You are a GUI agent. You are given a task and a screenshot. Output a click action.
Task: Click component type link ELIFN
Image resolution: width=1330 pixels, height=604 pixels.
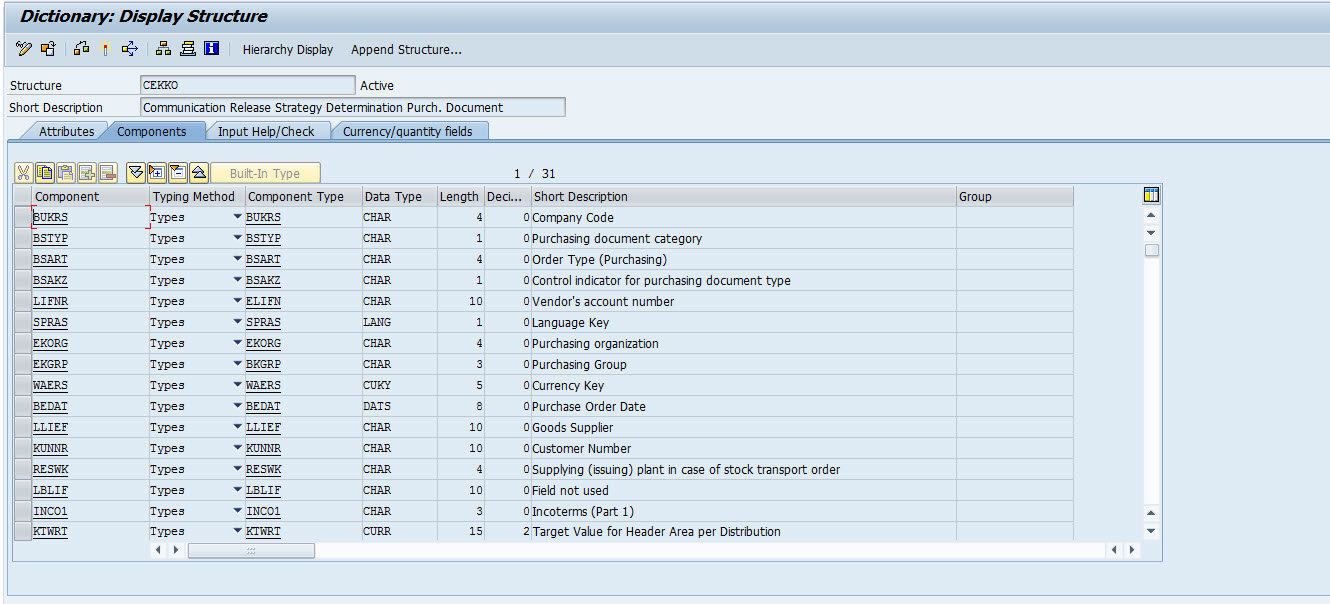(263, 301)
